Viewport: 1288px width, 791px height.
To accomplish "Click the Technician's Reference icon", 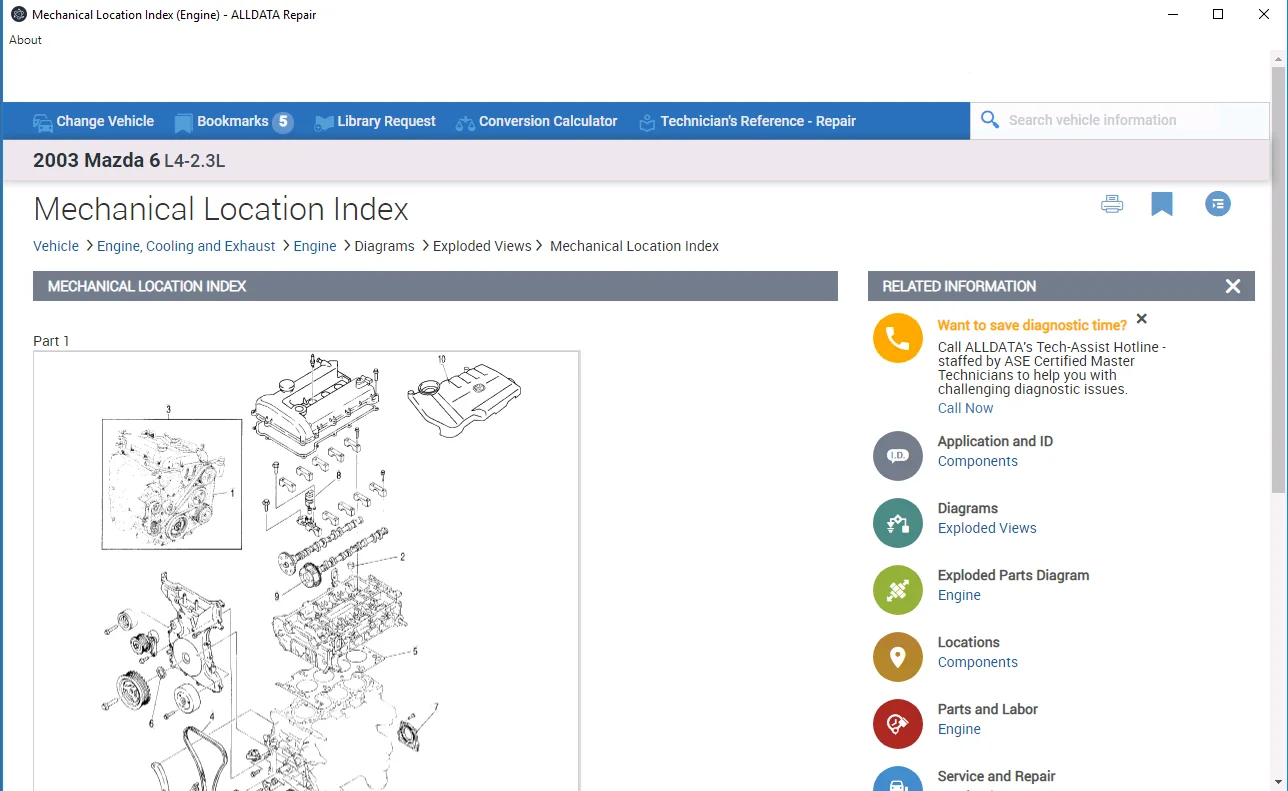I will click(647, 122).
